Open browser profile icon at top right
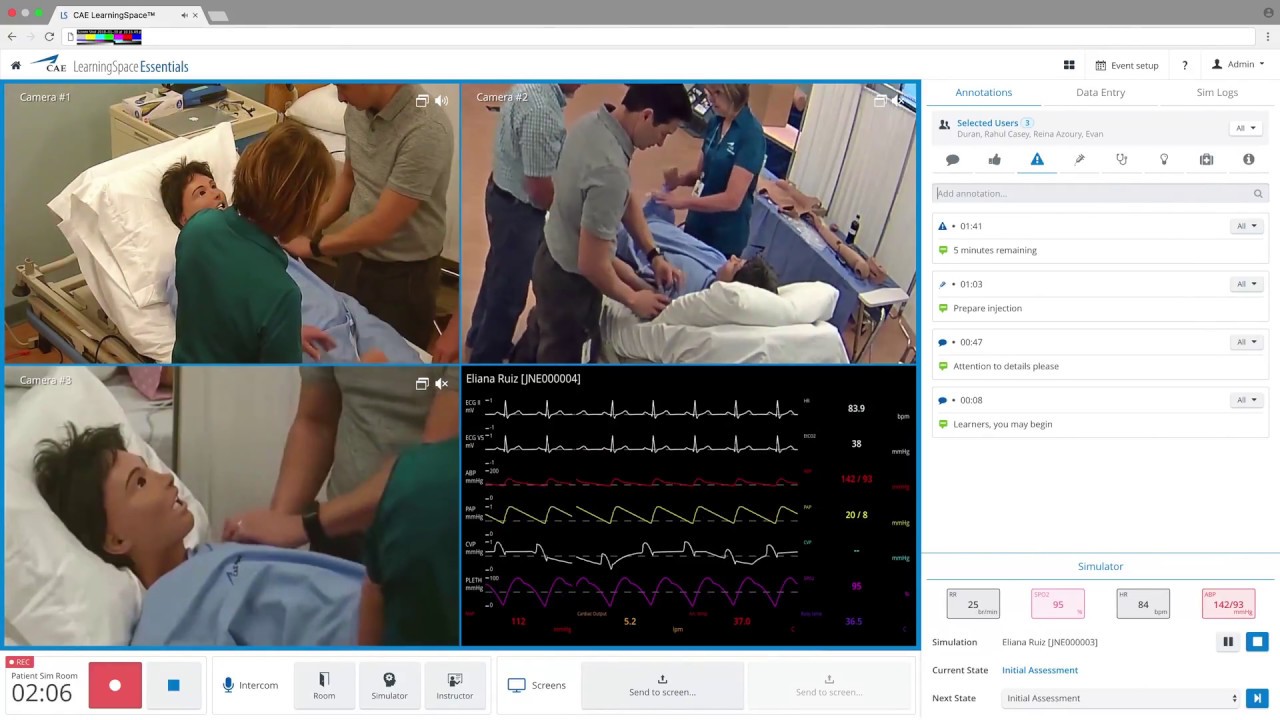 (1269, 12)
